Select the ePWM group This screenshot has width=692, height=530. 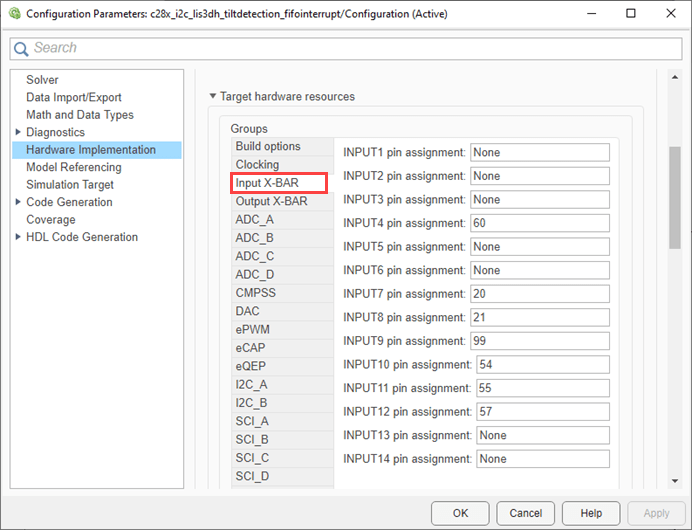coord(252,329)
